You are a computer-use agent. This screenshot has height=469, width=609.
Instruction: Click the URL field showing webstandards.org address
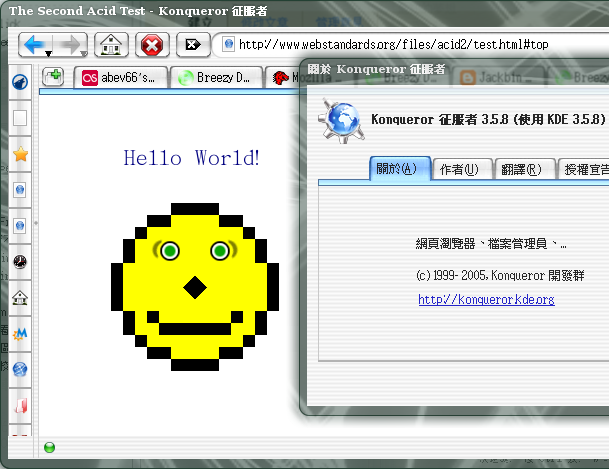(393, 45)
